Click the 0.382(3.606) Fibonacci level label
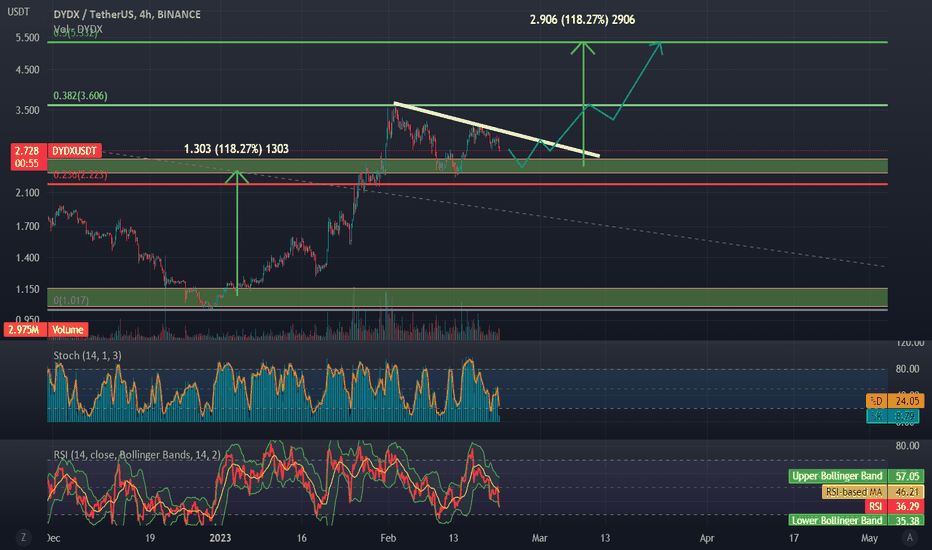Viewport: 932px width, 550px height. point(80,96)
